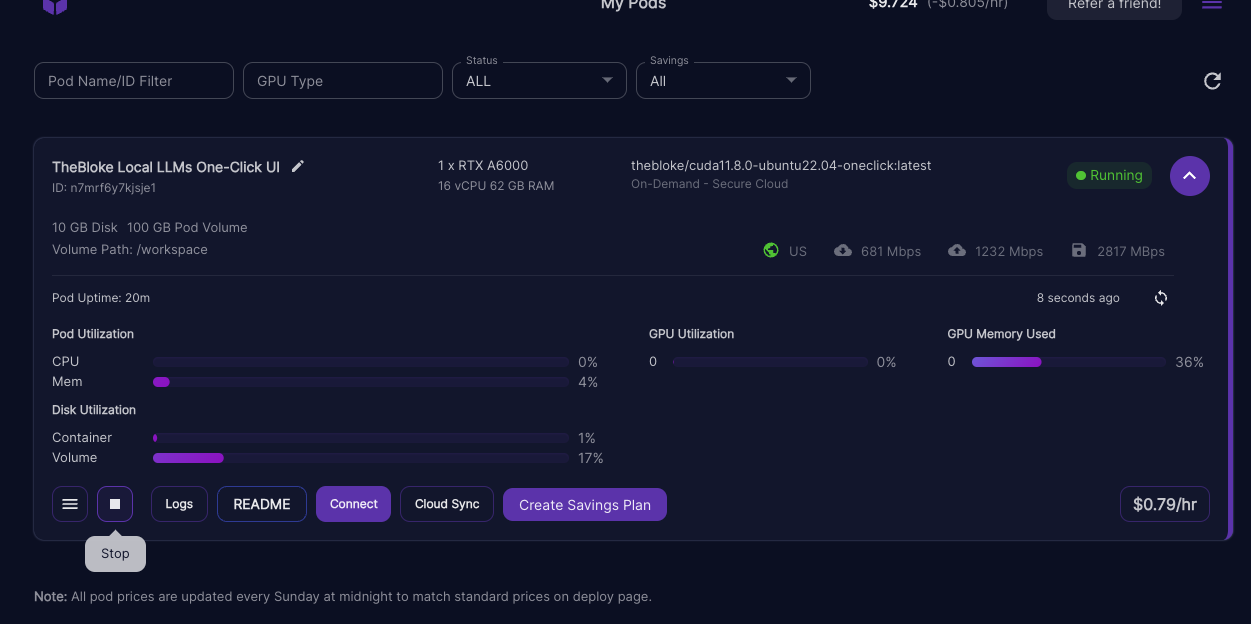Click the thebloke/cuda11.8.0 image name
Viewport: 1251px width, 624px height.
781,166
